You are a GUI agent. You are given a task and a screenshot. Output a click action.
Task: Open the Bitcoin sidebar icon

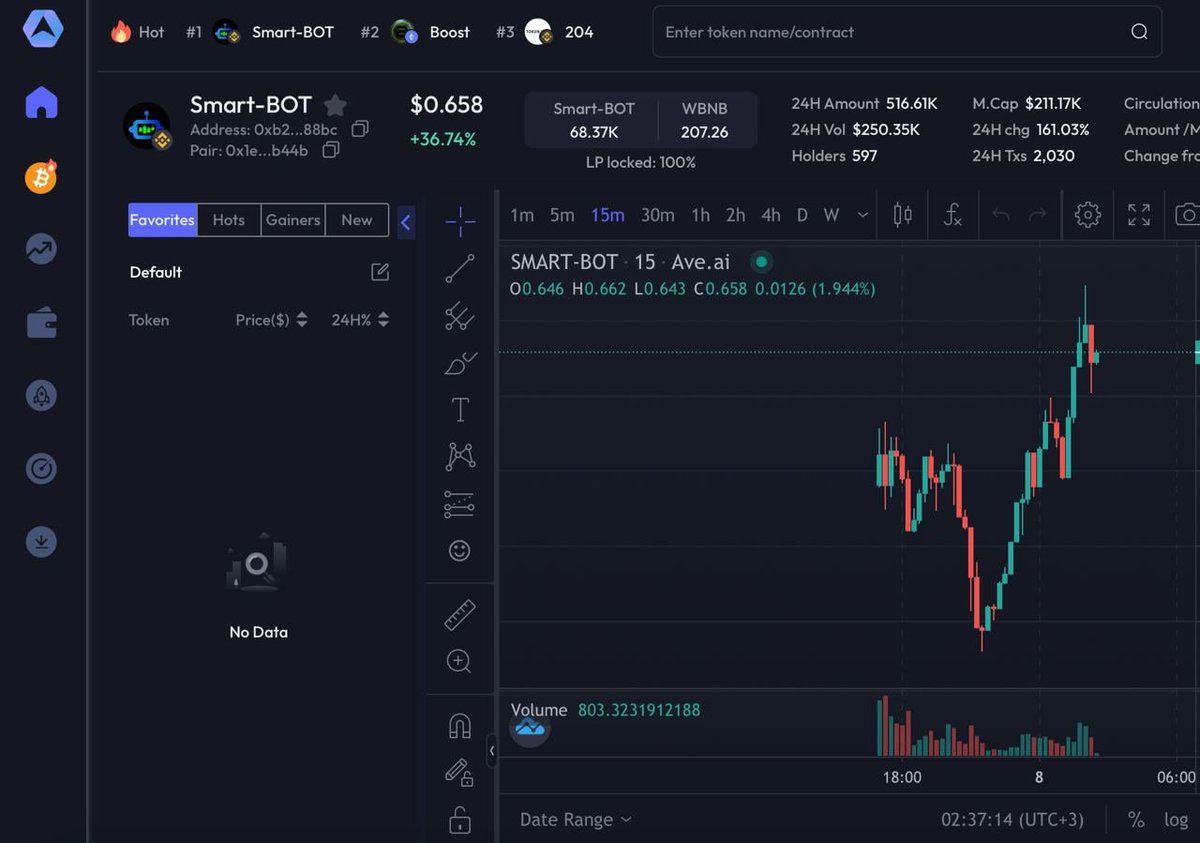pos(41,177)
